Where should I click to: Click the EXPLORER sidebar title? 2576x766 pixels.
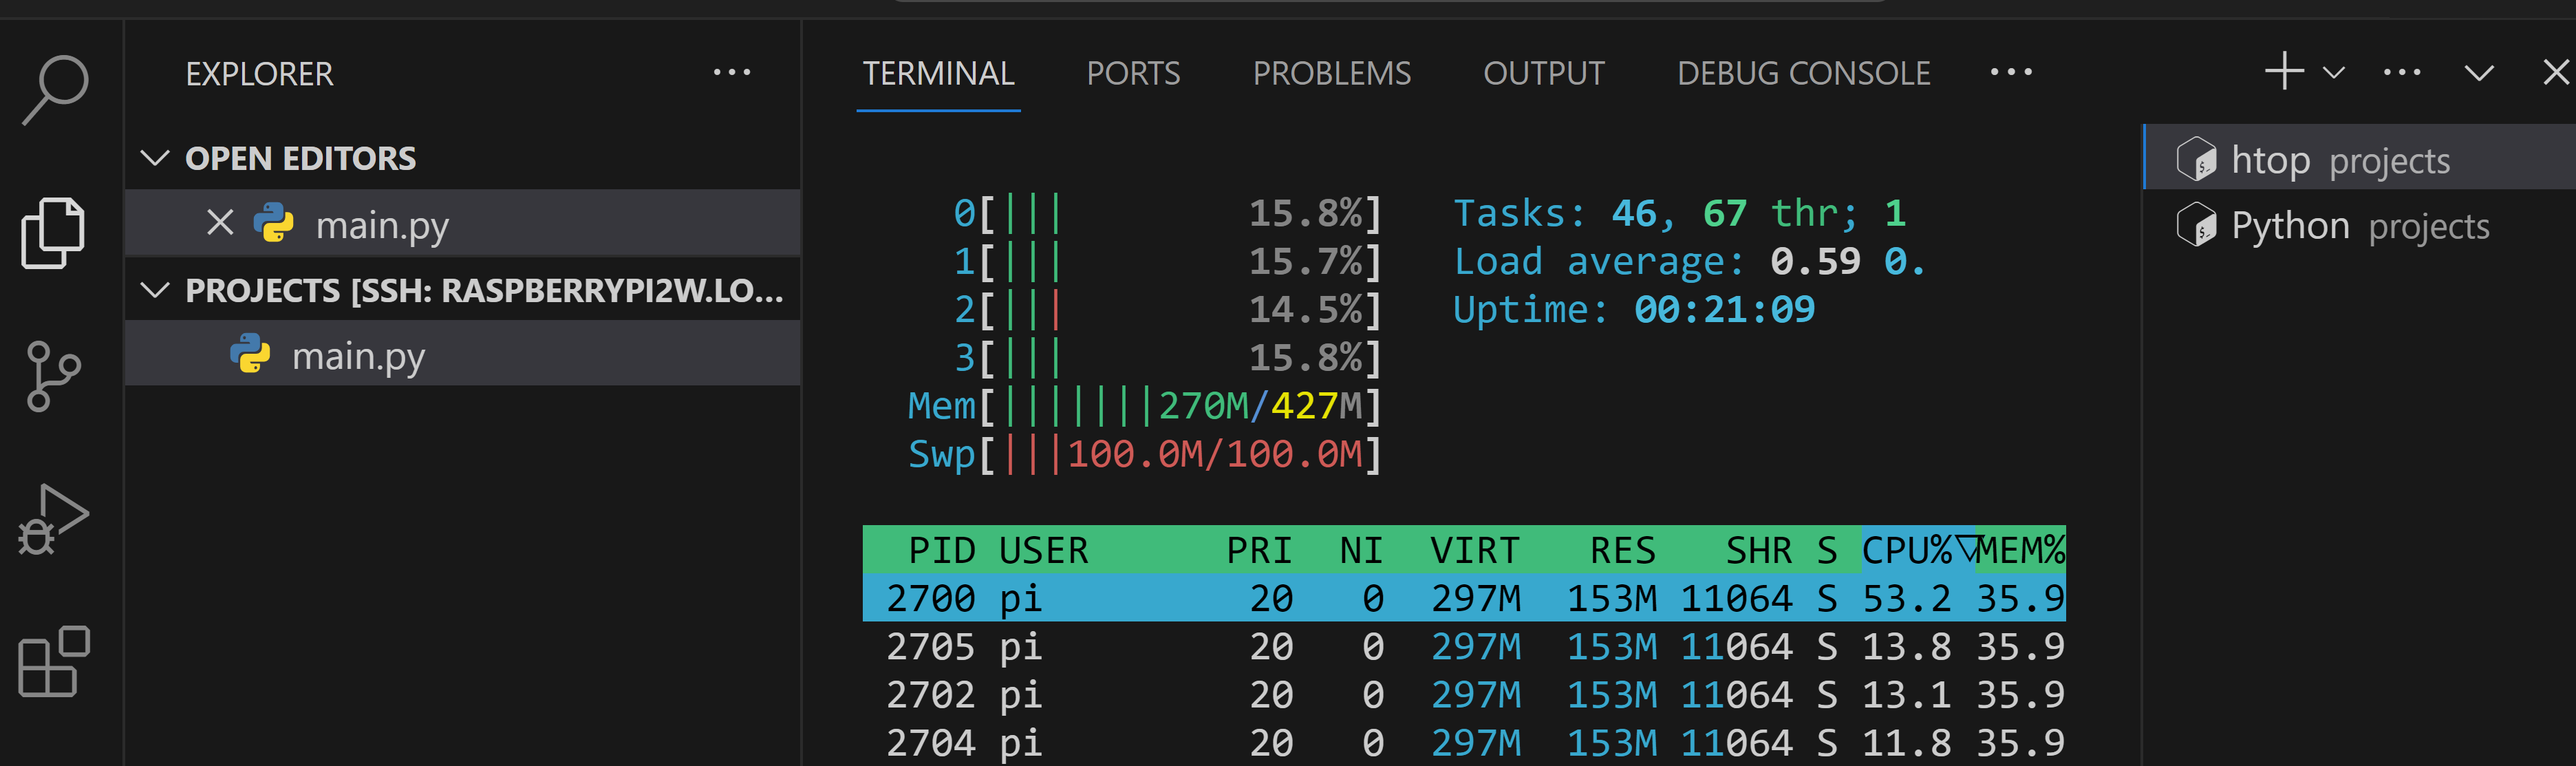259,74
